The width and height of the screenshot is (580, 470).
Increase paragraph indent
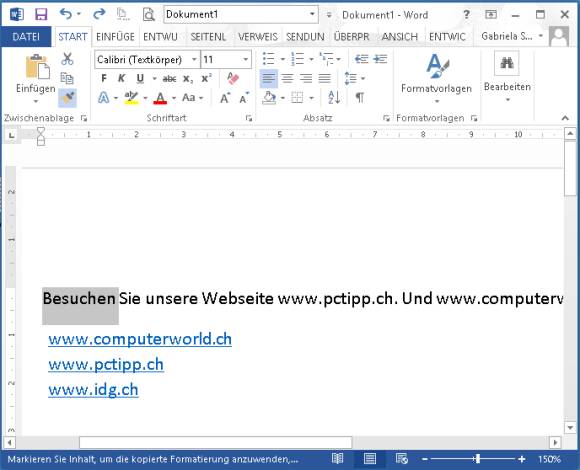click(380, 59)
